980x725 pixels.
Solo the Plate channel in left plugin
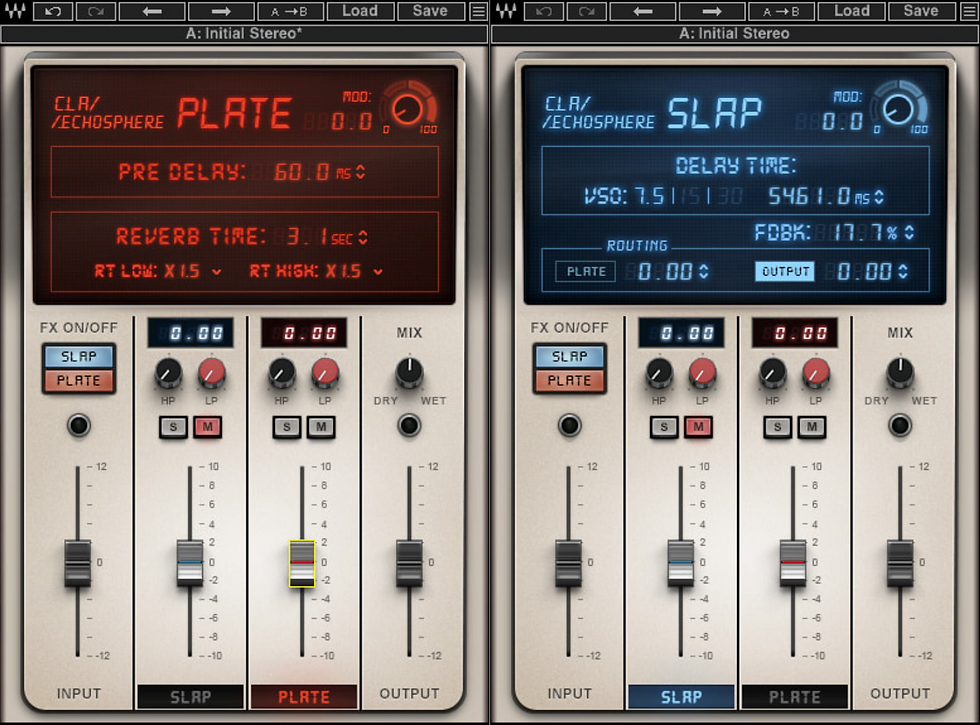[x=287, y=427]
